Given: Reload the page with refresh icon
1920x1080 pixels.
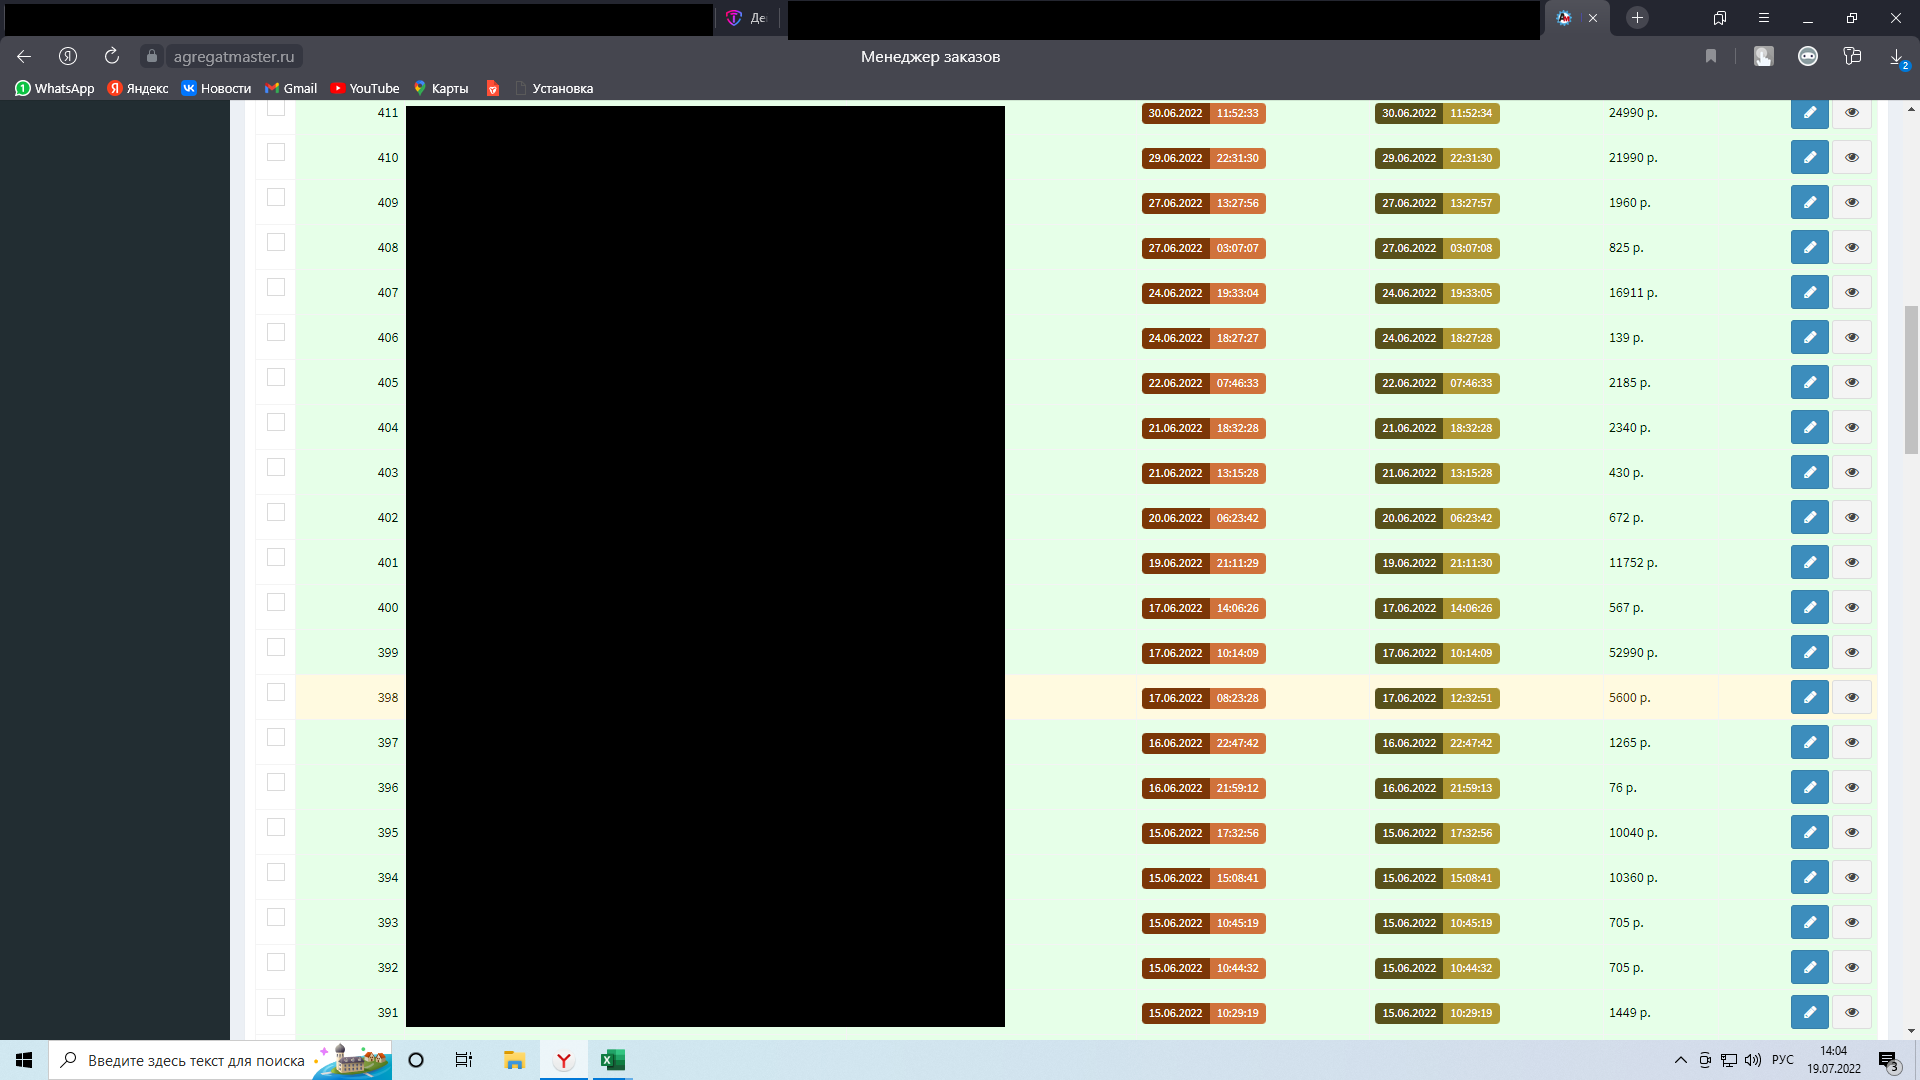Looking at the screenshot, I should (112, 56).
